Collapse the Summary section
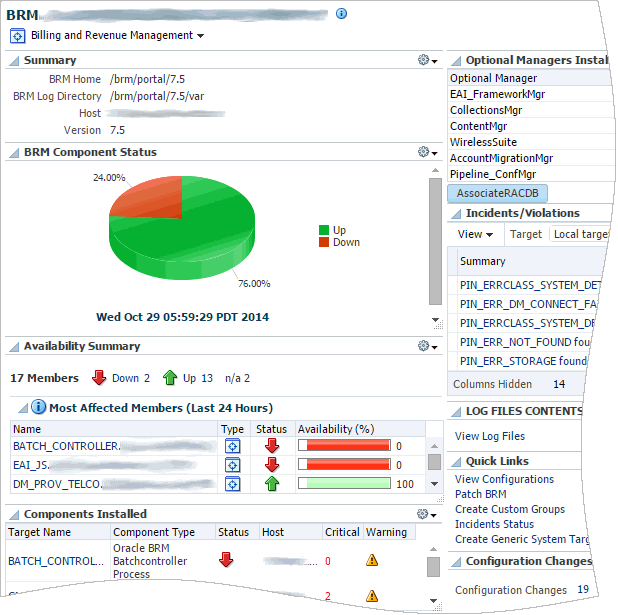 (14, 61)
